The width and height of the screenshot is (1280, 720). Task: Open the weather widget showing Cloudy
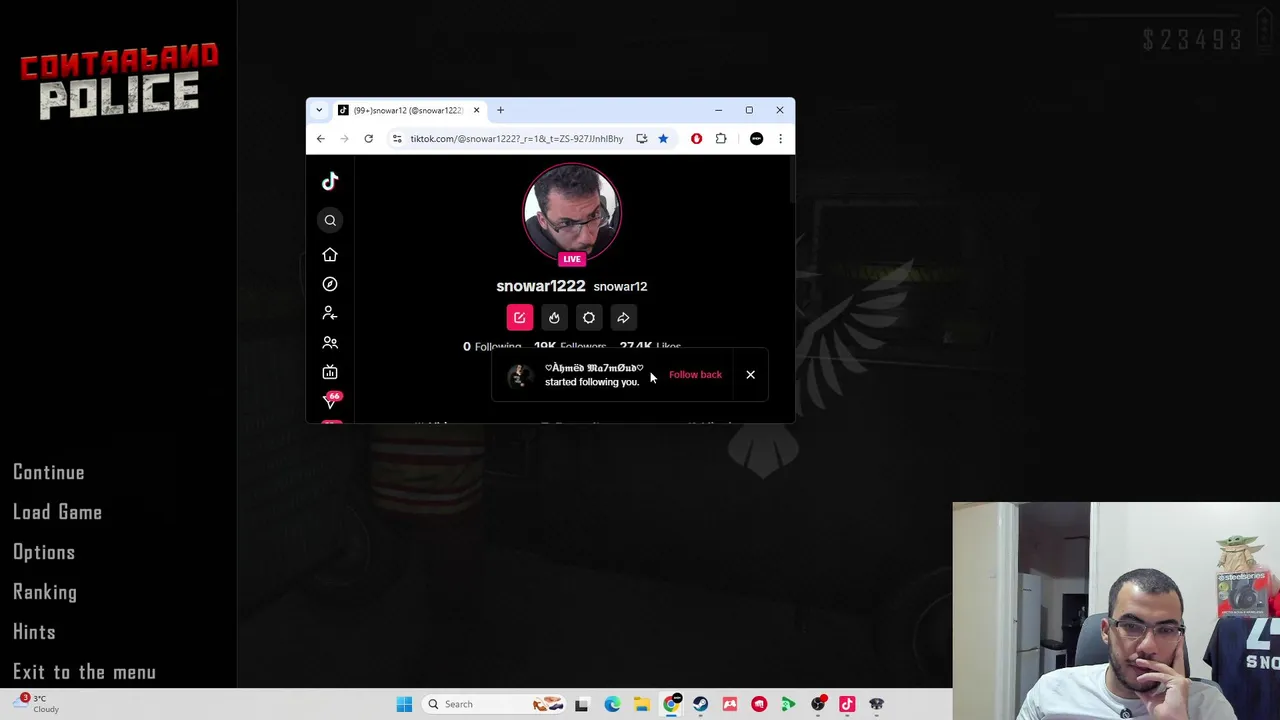[x=34, y=704]
